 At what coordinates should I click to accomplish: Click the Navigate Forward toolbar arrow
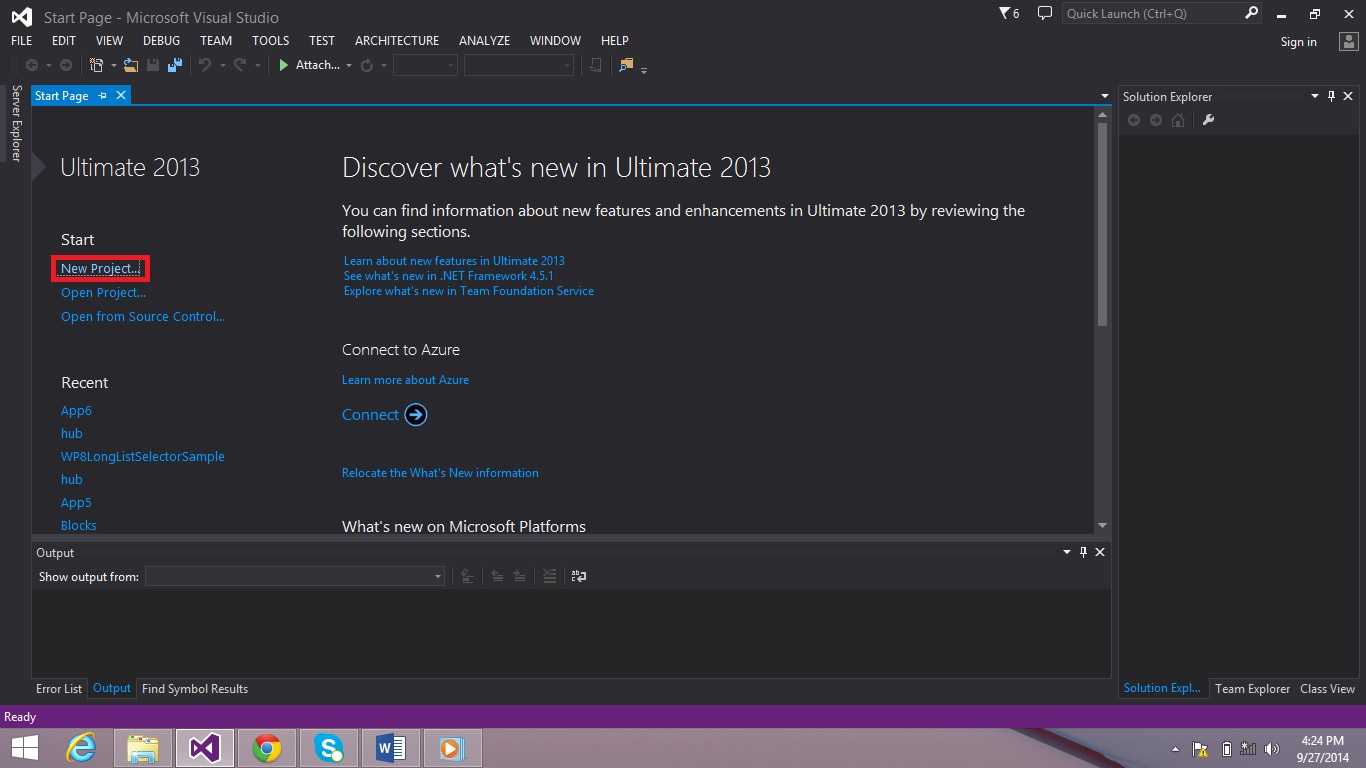point(66,65)
